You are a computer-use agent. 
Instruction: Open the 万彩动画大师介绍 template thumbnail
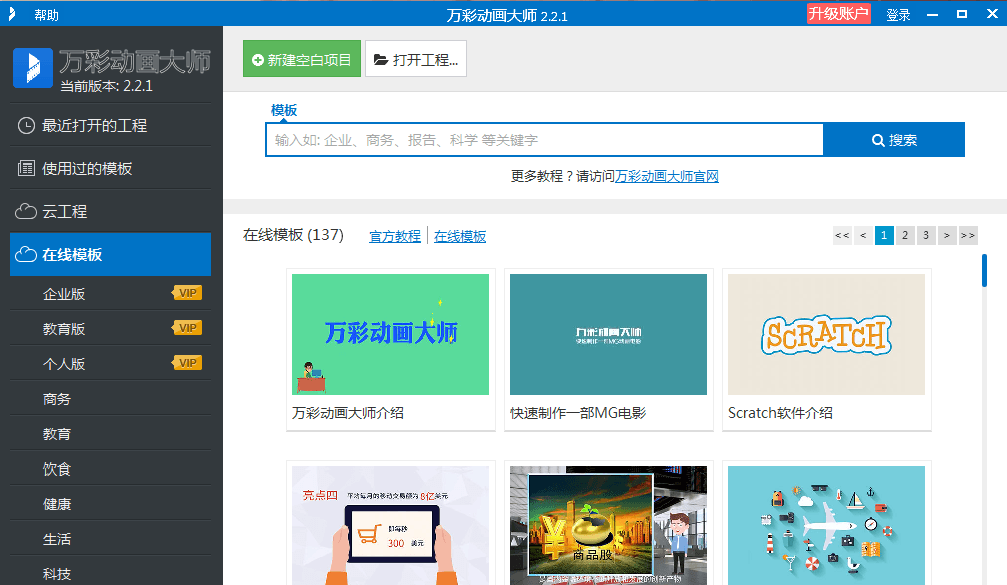tap(390, 334)
